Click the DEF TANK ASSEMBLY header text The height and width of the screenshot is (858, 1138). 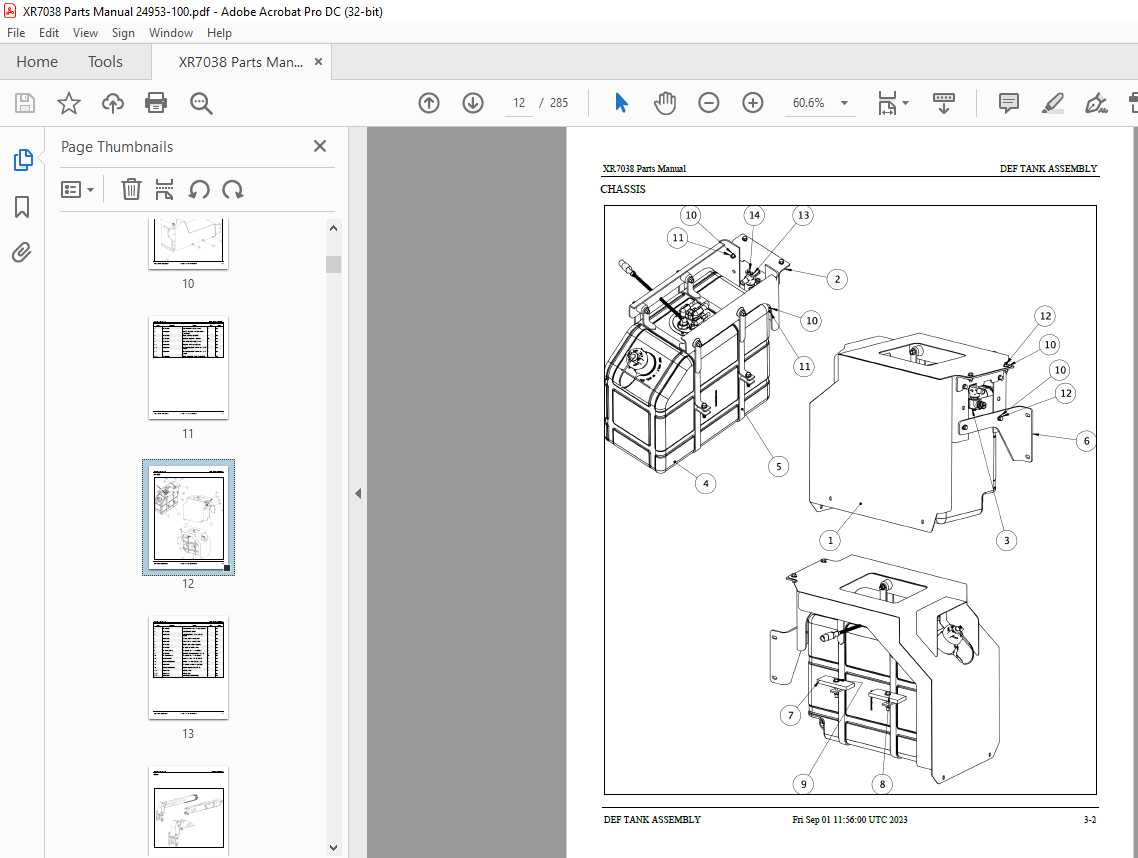1048,168
